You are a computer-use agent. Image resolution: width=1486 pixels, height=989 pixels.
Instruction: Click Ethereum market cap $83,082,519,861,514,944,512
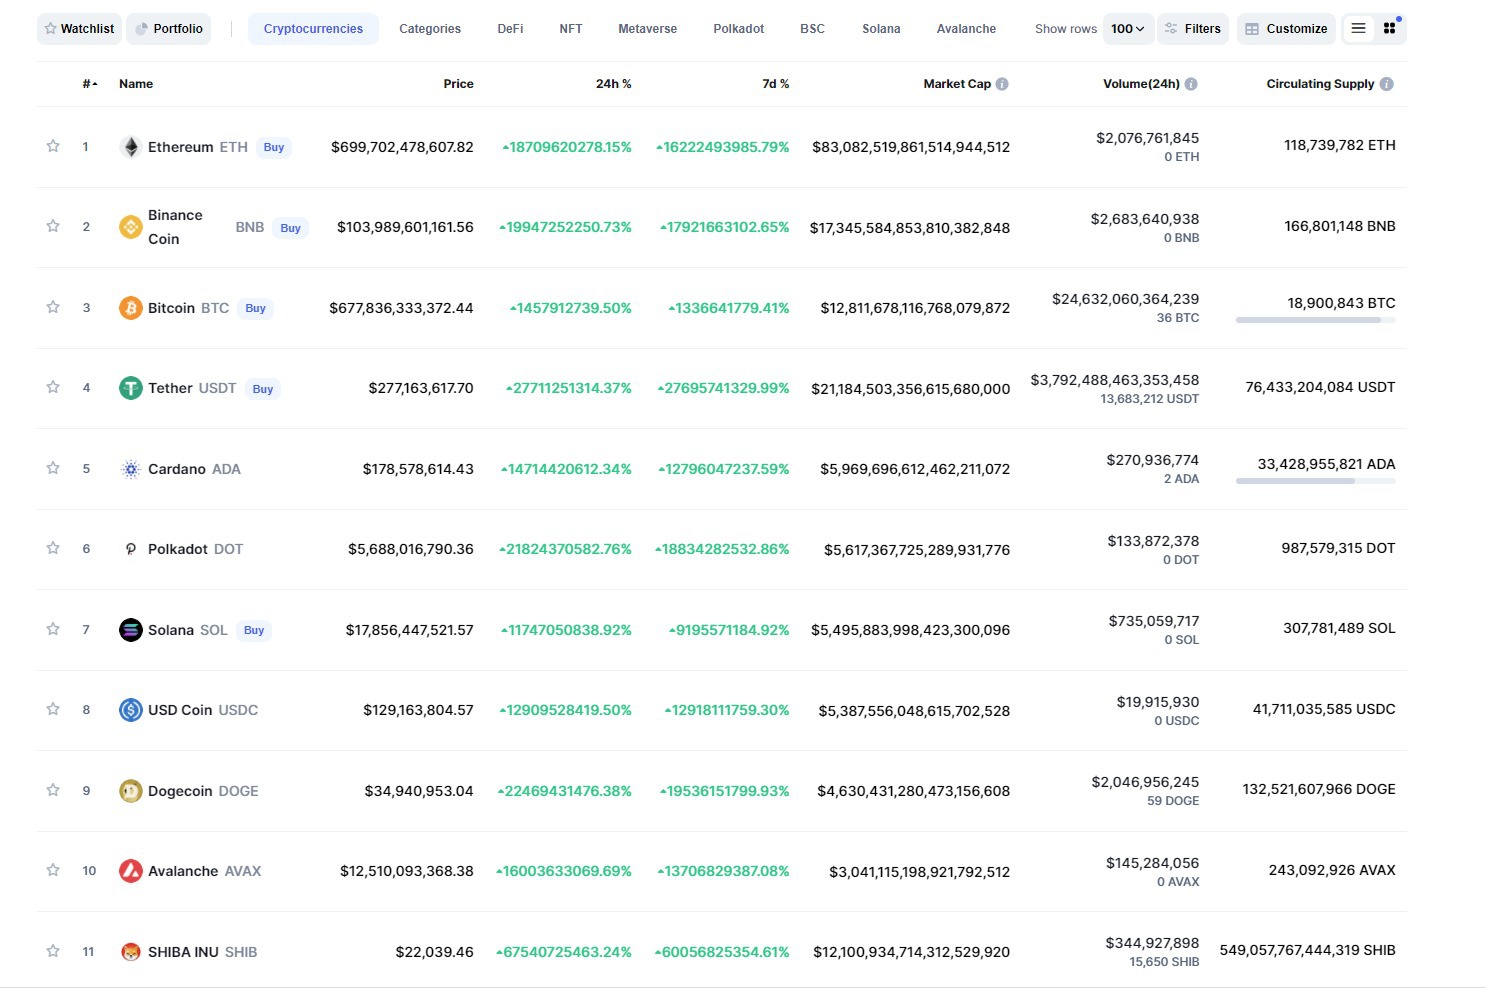(911, 147)
